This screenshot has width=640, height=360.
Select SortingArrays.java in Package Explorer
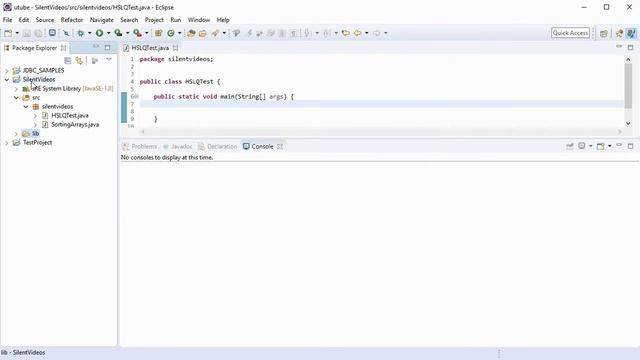75,124
